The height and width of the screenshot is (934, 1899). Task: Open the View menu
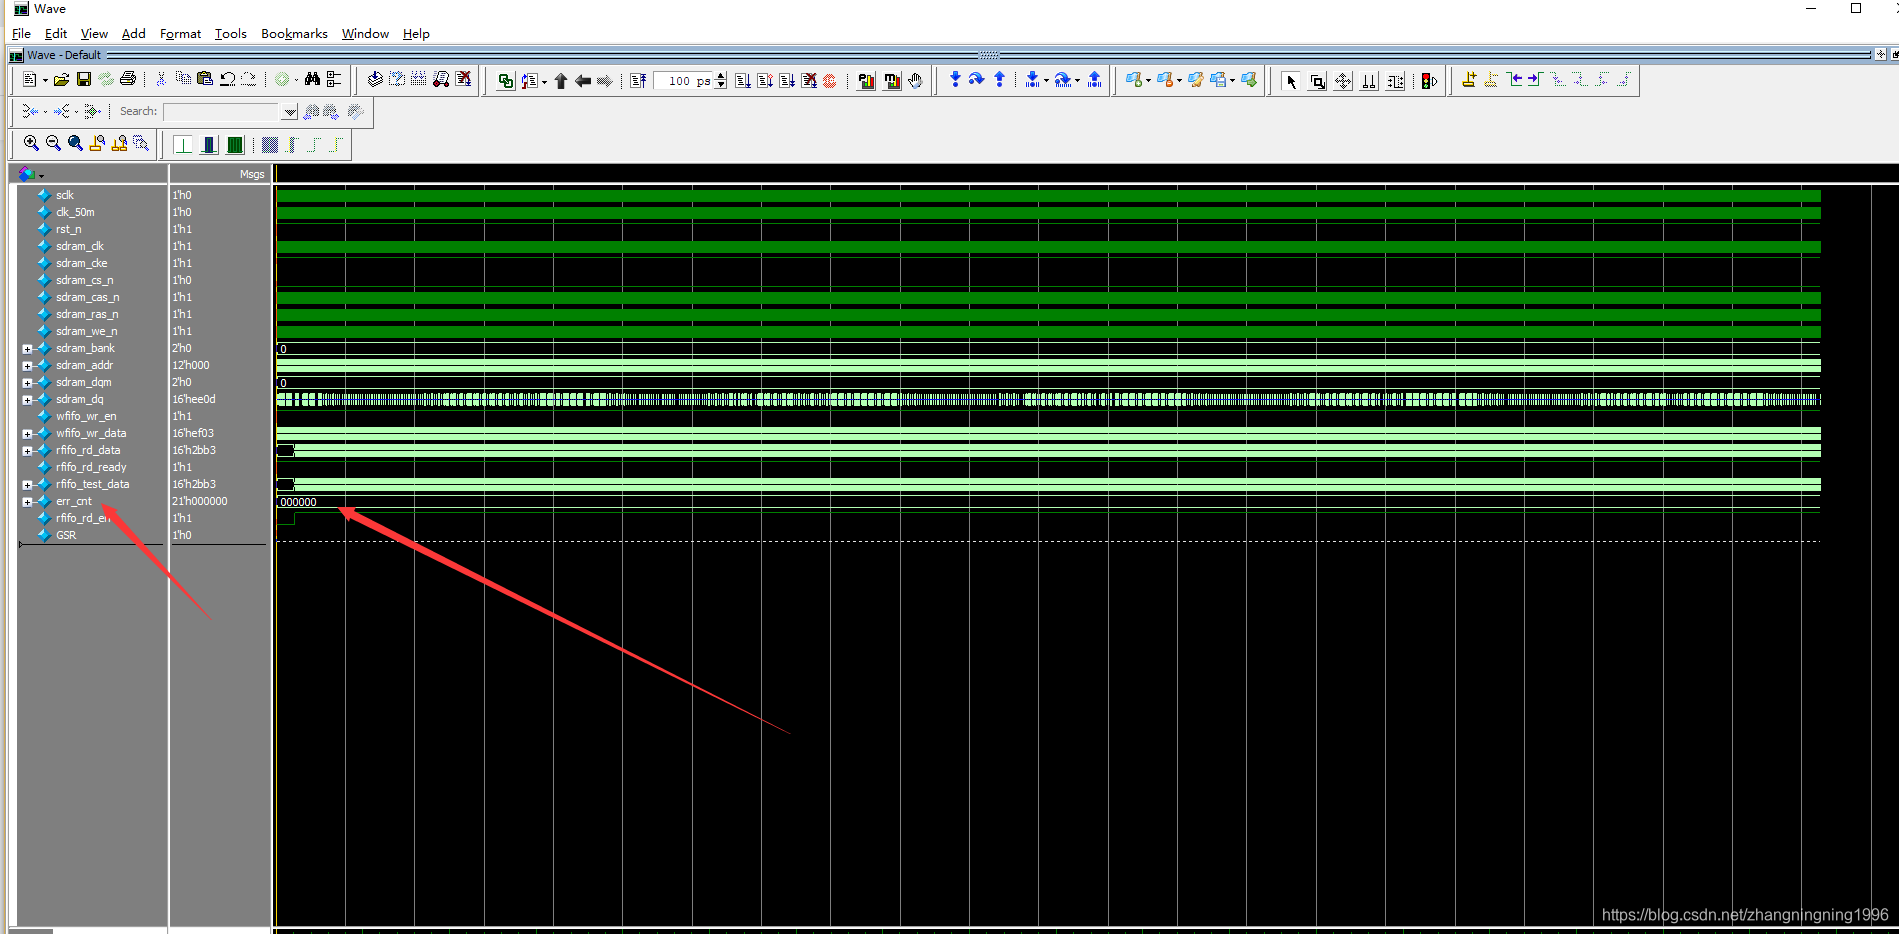[94, 33]
